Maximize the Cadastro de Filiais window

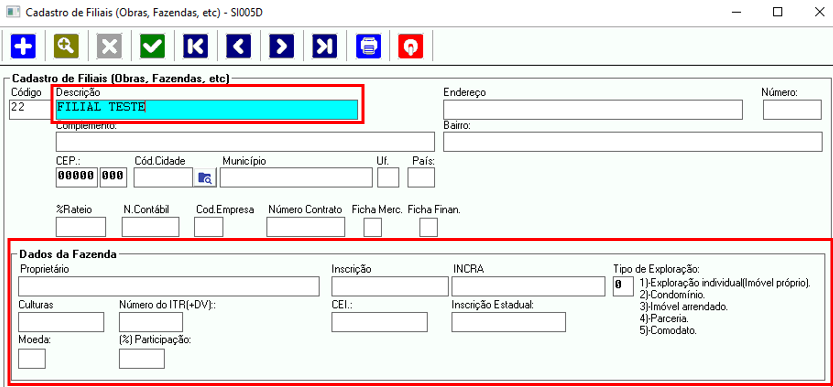tap(777, 12)
